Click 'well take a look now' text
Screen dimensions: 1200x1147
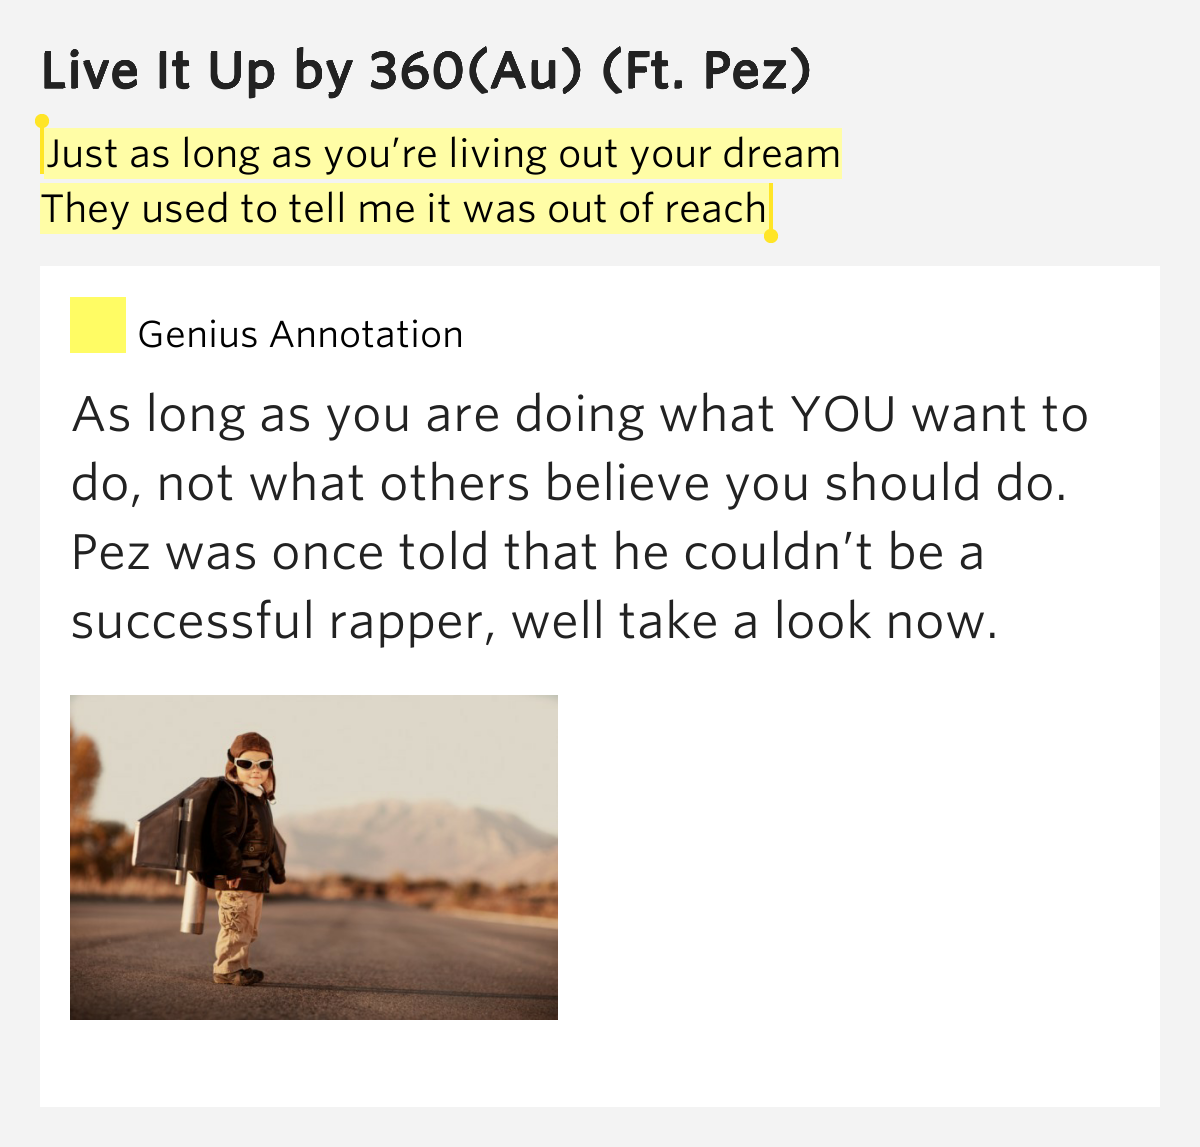pos(755,621)
